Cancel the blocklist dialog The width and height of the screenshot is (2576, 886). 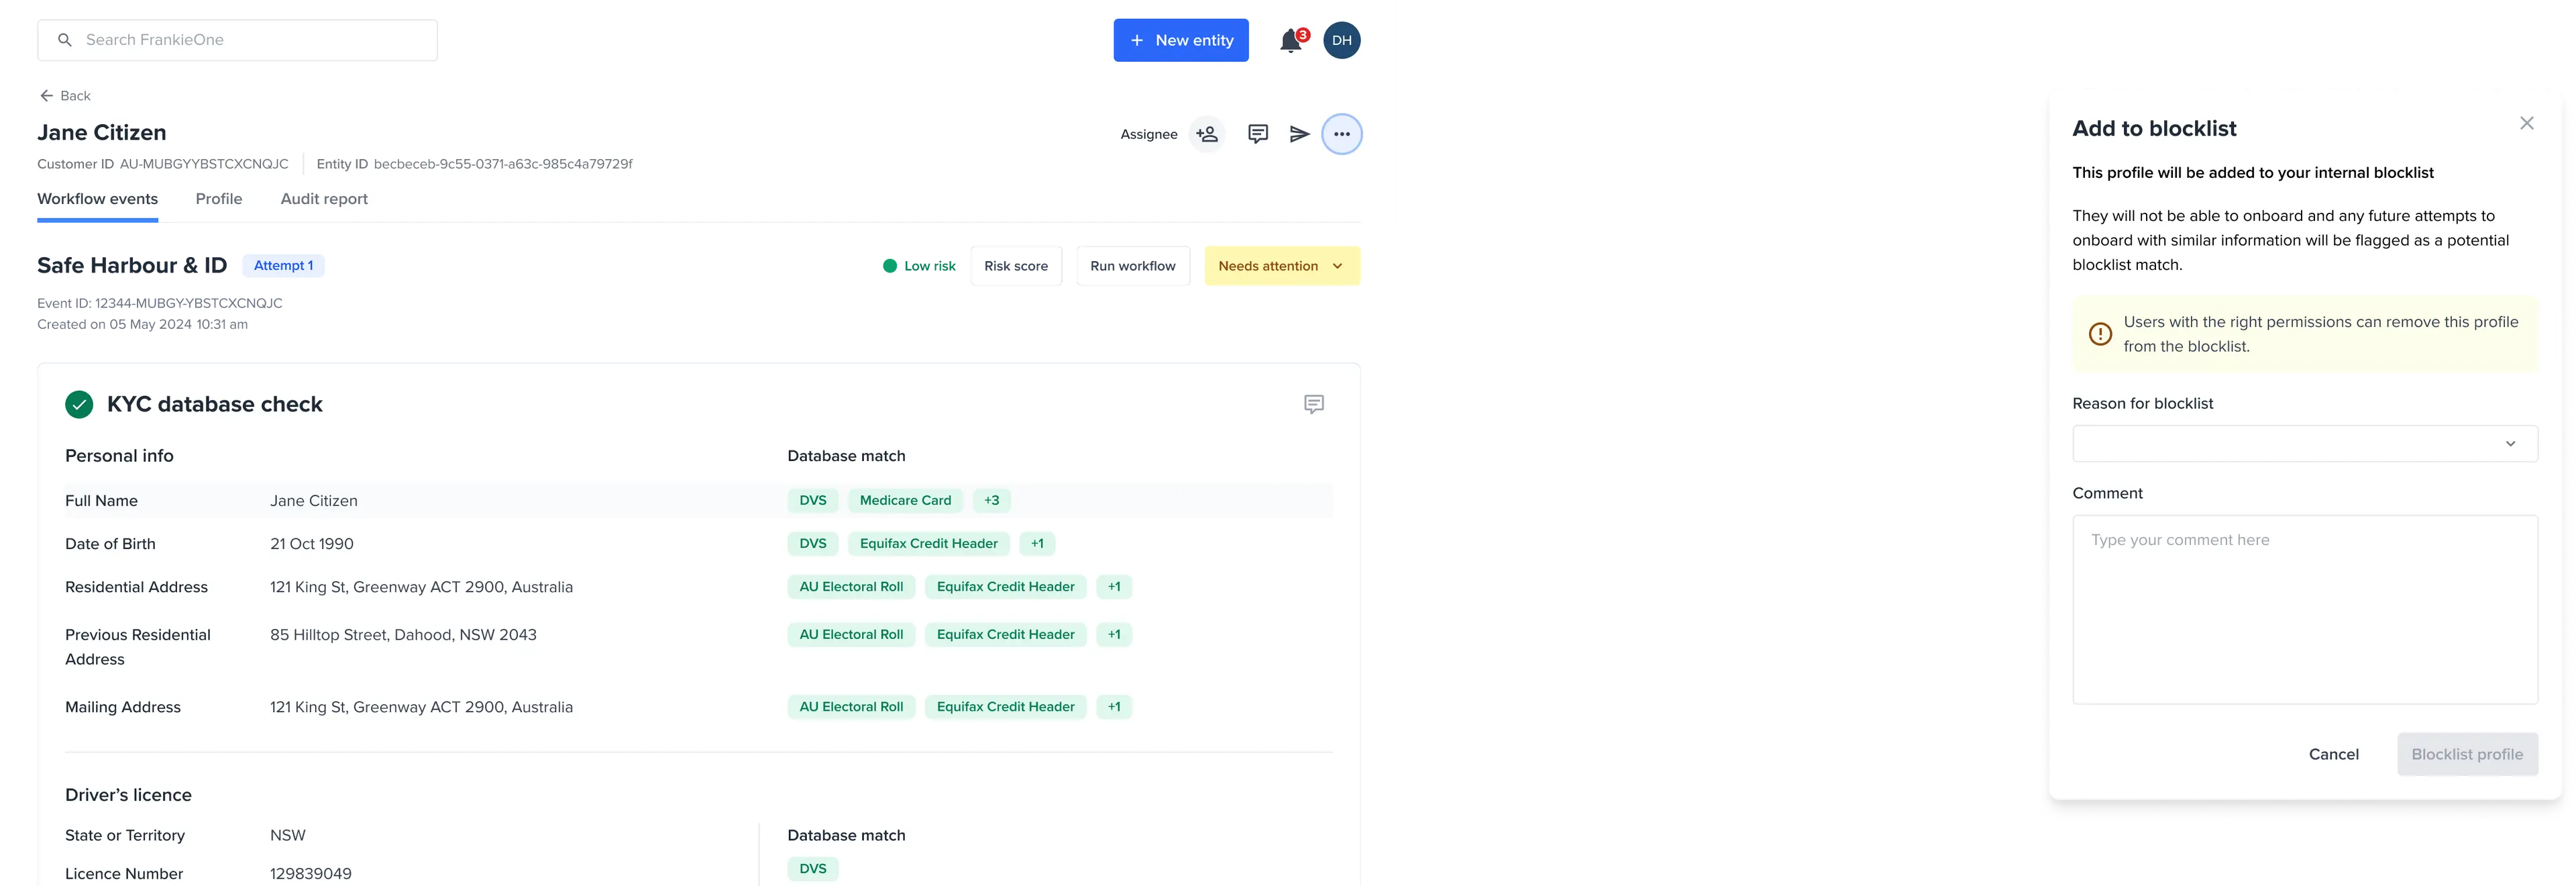[x=2333, y=754]
